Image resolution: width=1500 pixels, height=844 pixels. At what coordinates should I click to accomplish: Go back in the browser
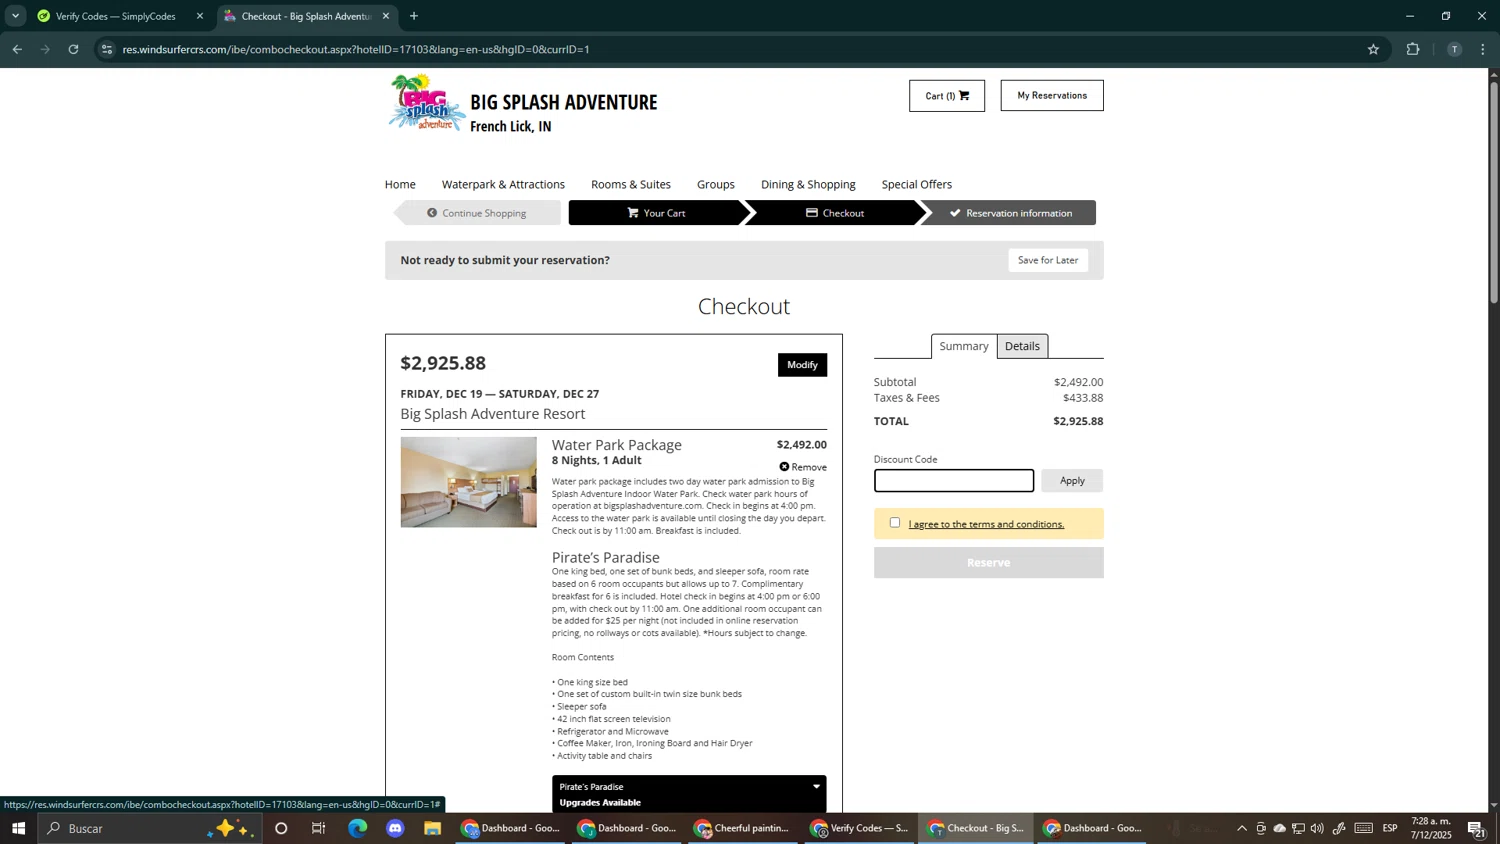(x=17, y=49)
